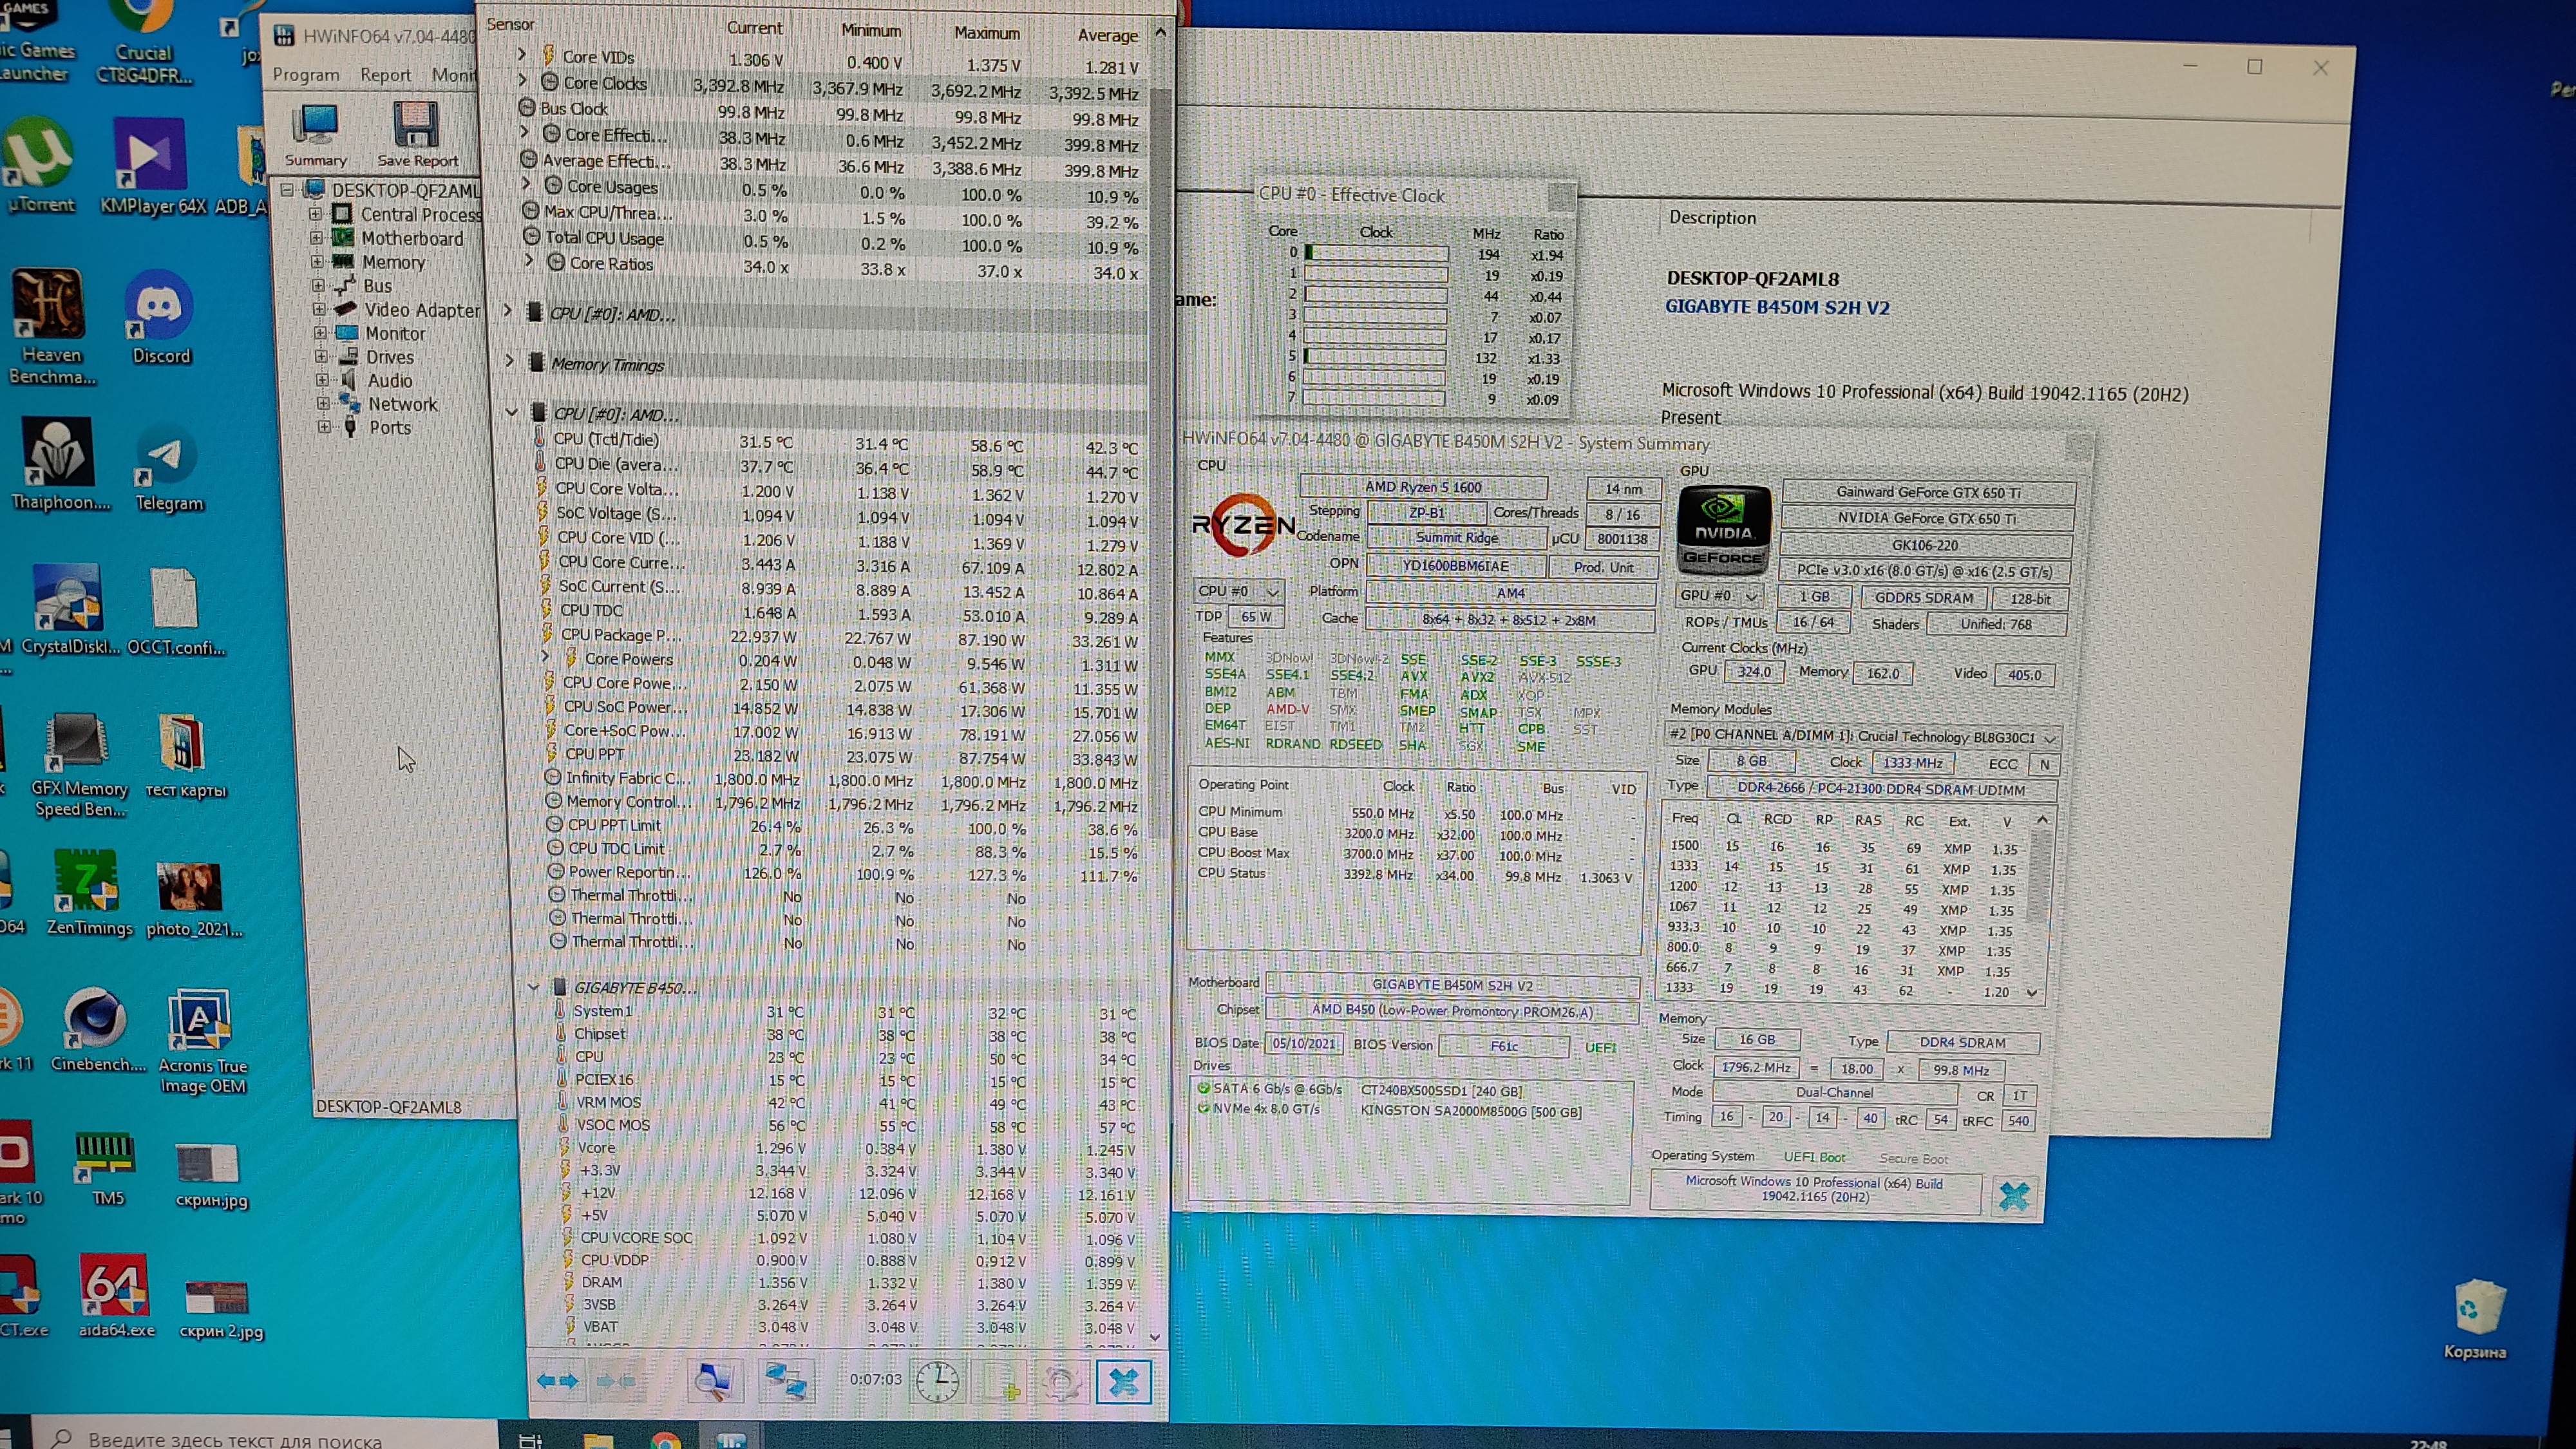Click the GIGABYTE B450M S2H V2 link

coord(1777,307)
